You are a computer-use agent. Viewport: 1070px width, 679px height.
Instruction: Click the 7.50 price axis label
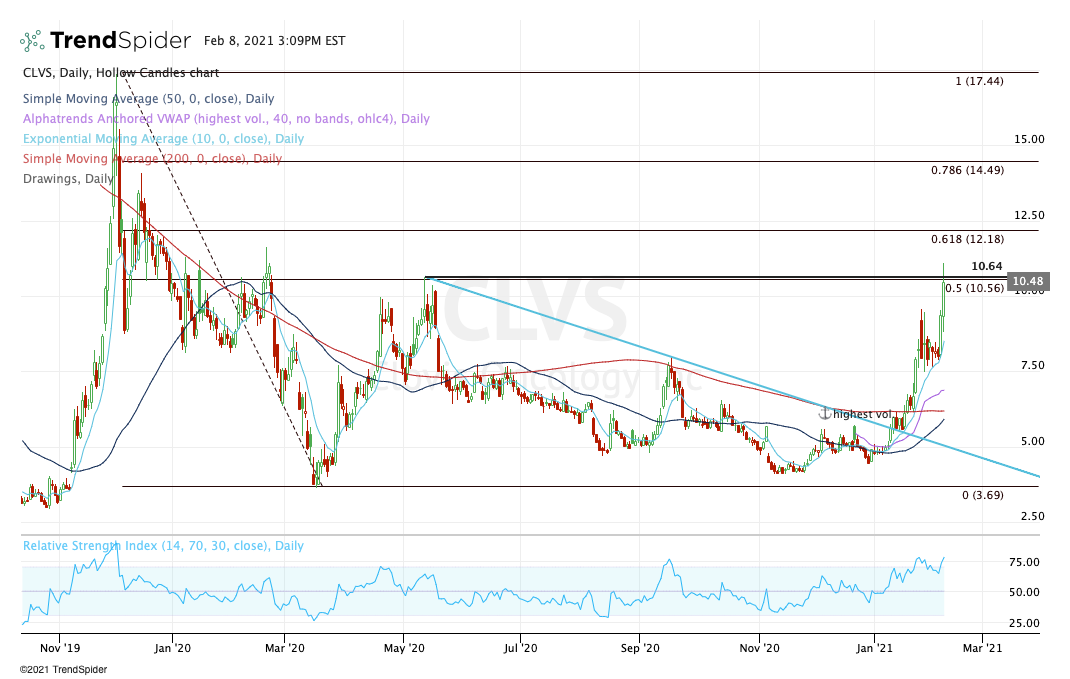point(1032,365)
